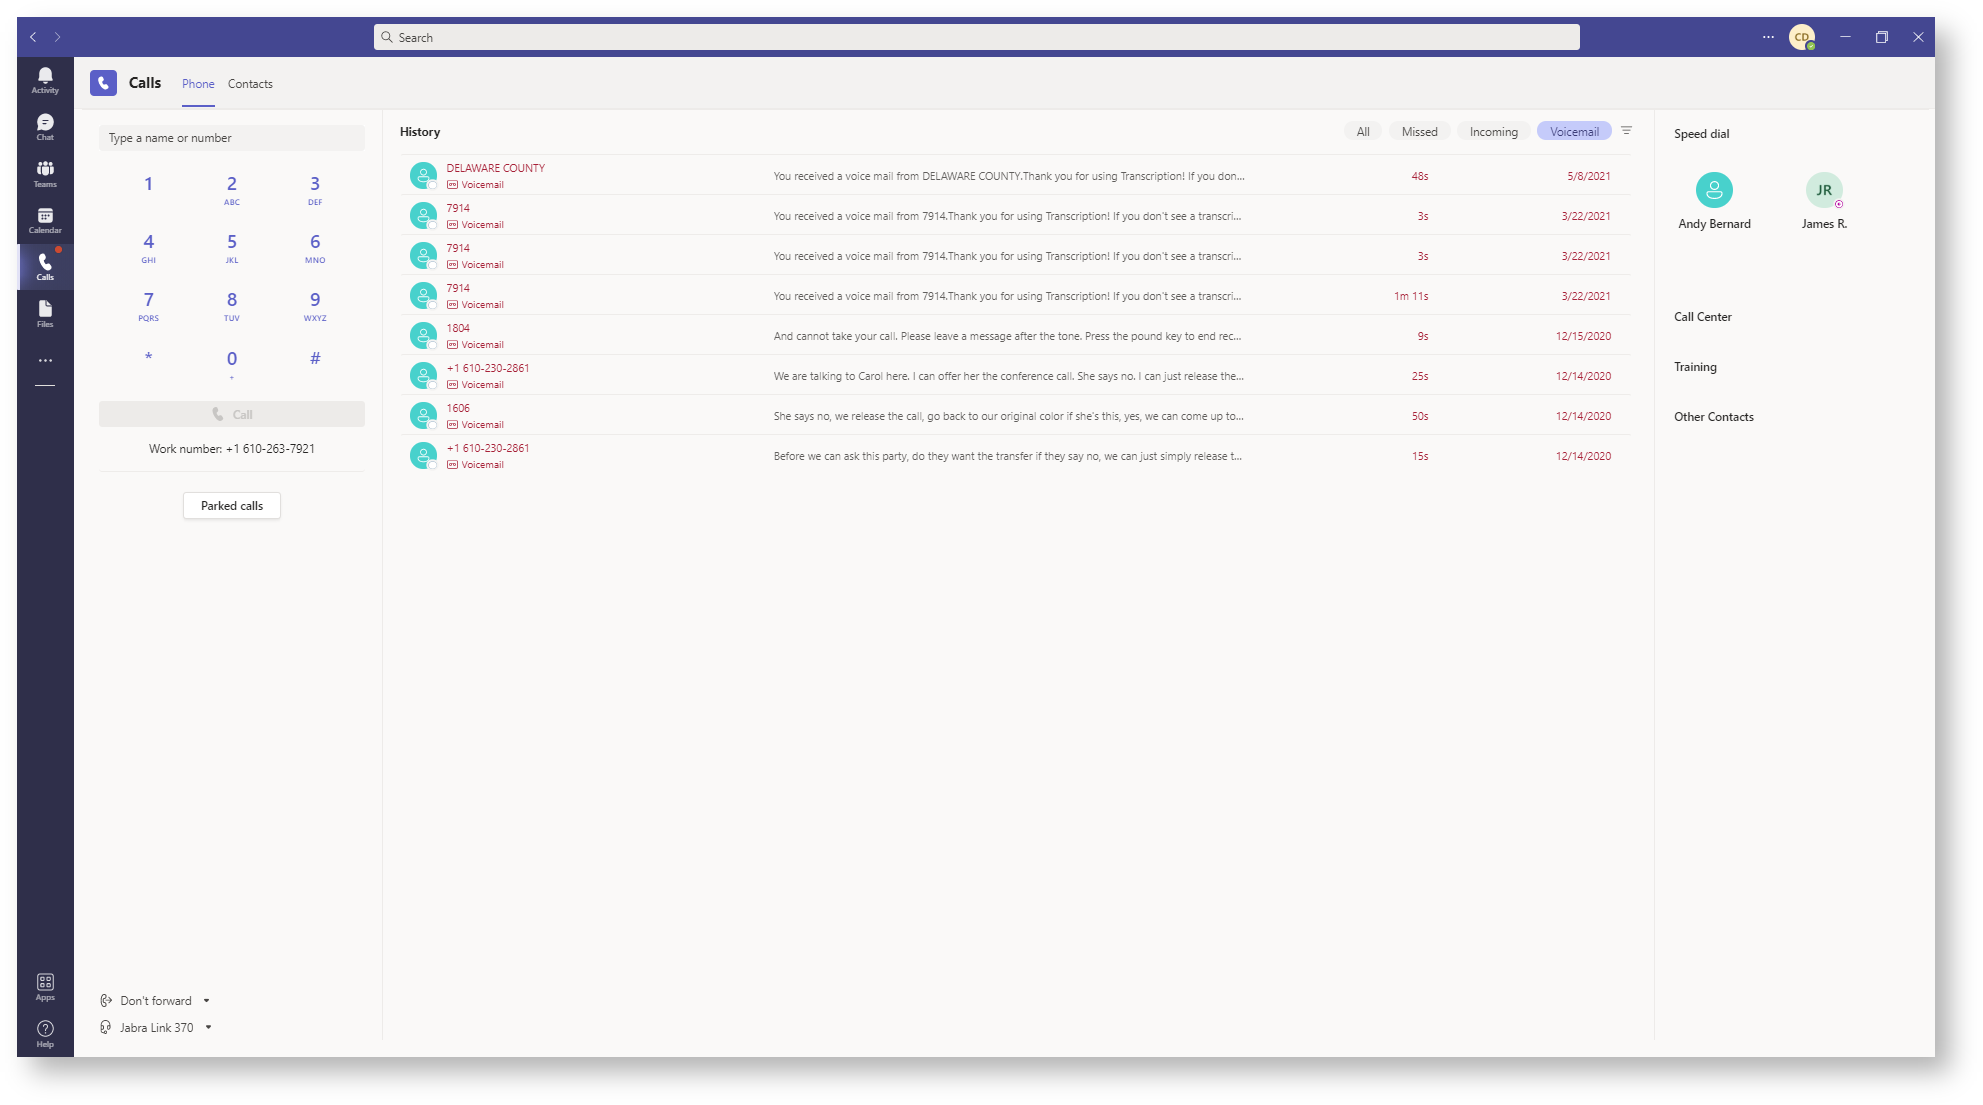The image size is (1983, 1105).
Task: Open Files in the sidebar
Action: tap(45, 314)
